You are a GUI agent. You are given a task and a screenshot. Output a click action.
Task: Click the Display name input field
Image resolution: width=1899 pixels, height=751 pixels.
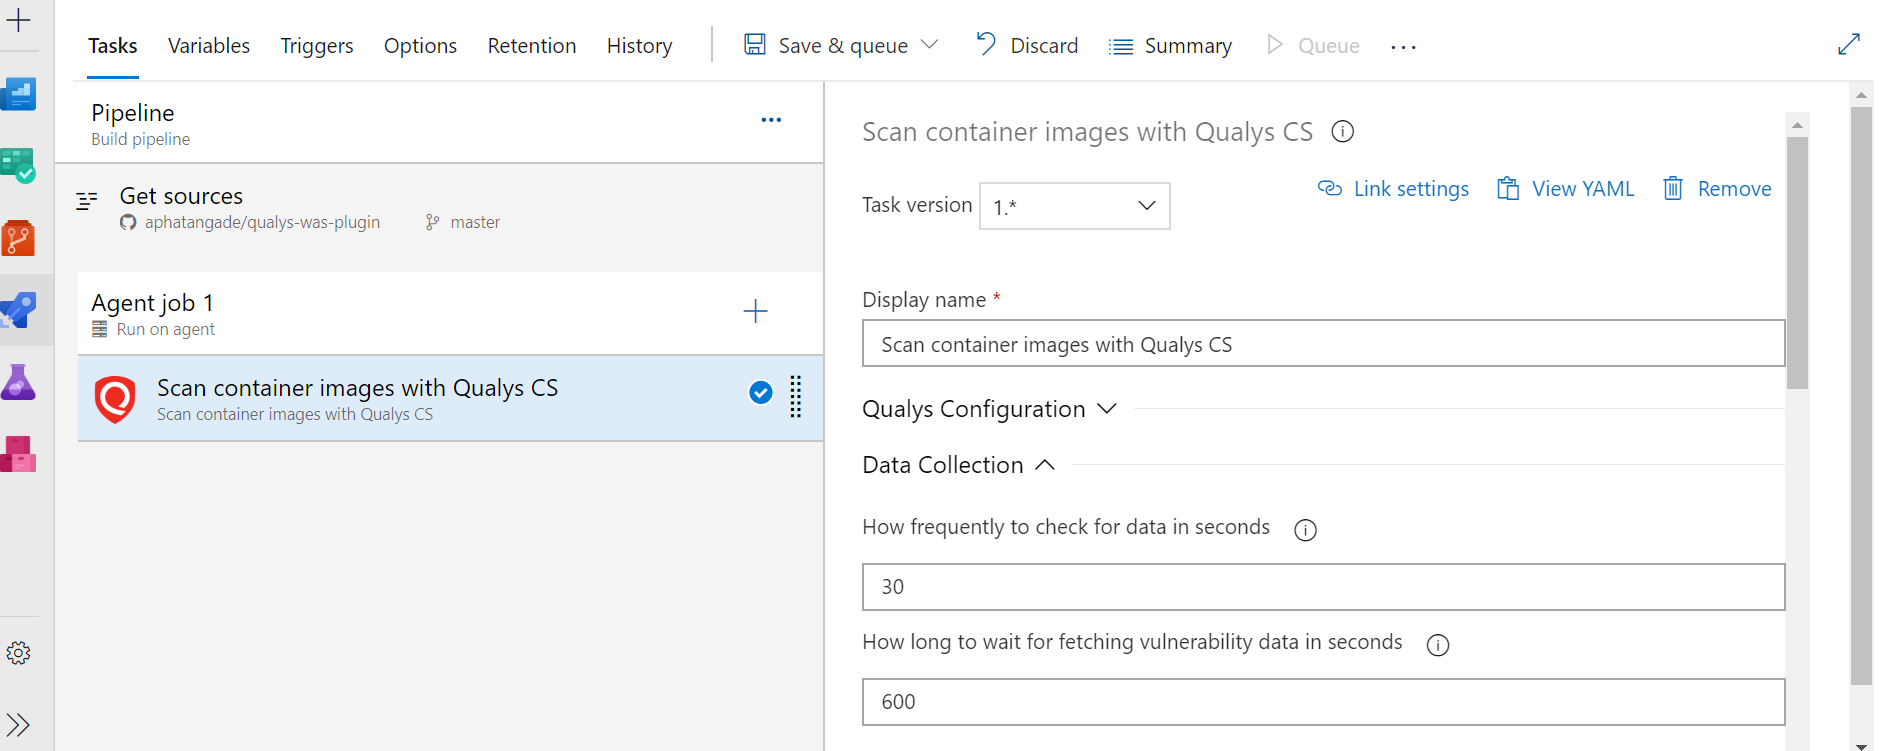click(x=1323, y=344)
